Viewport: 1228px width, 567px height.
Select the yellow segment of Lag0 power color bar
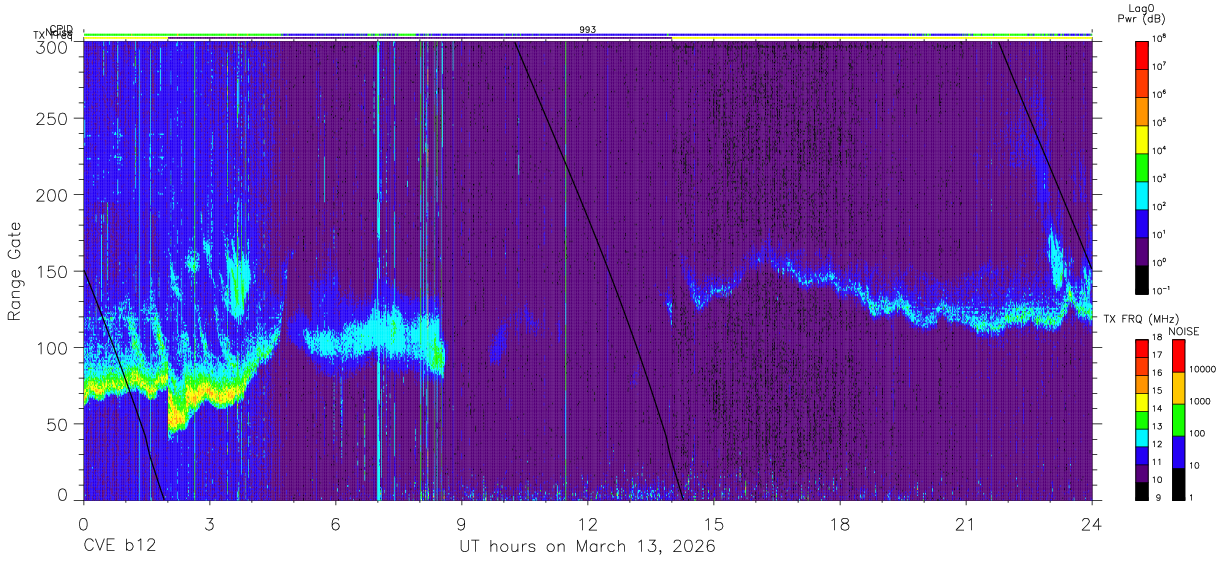[1142, 139]
